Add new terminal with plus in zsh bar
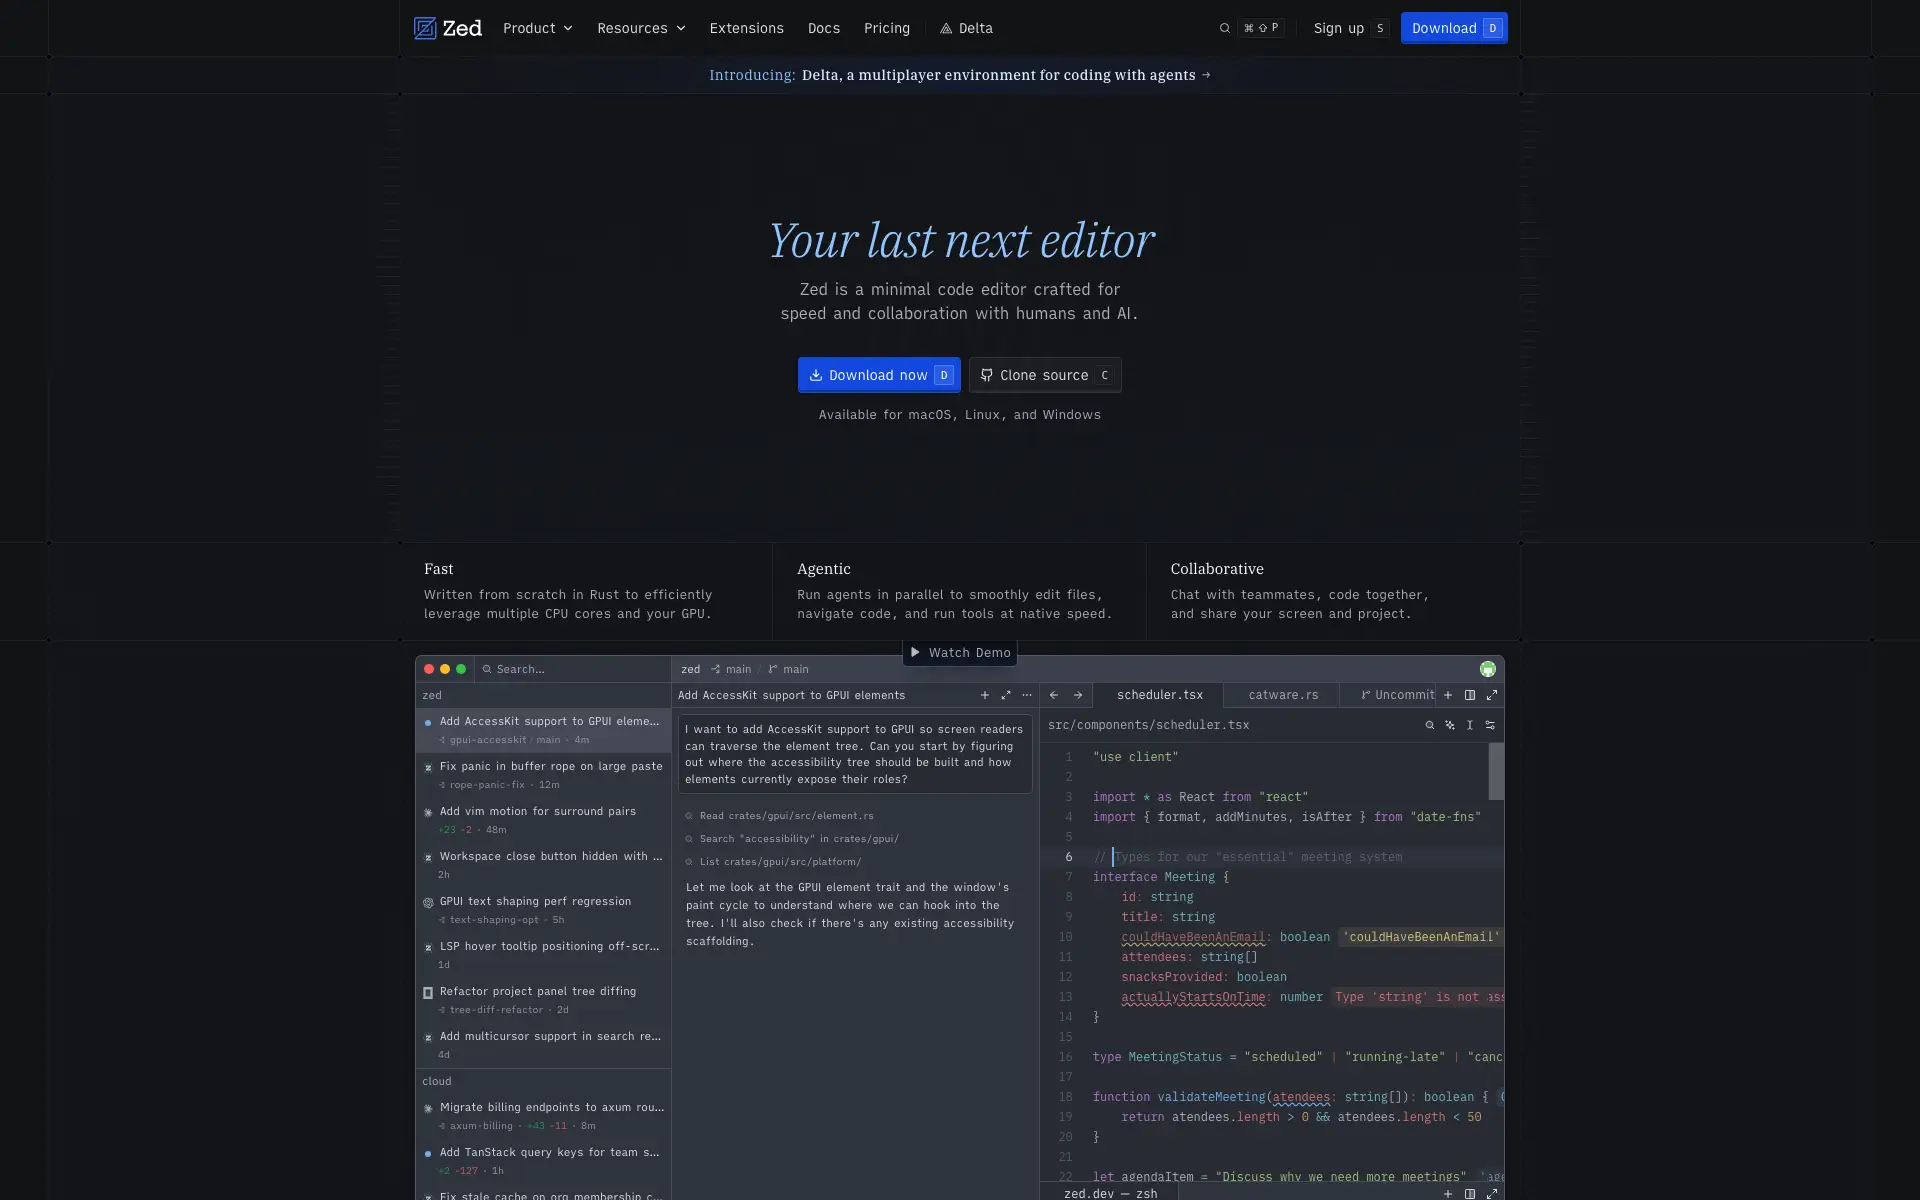The height and width of the screenshot is (1200, 1920). pos(1447,1193)
